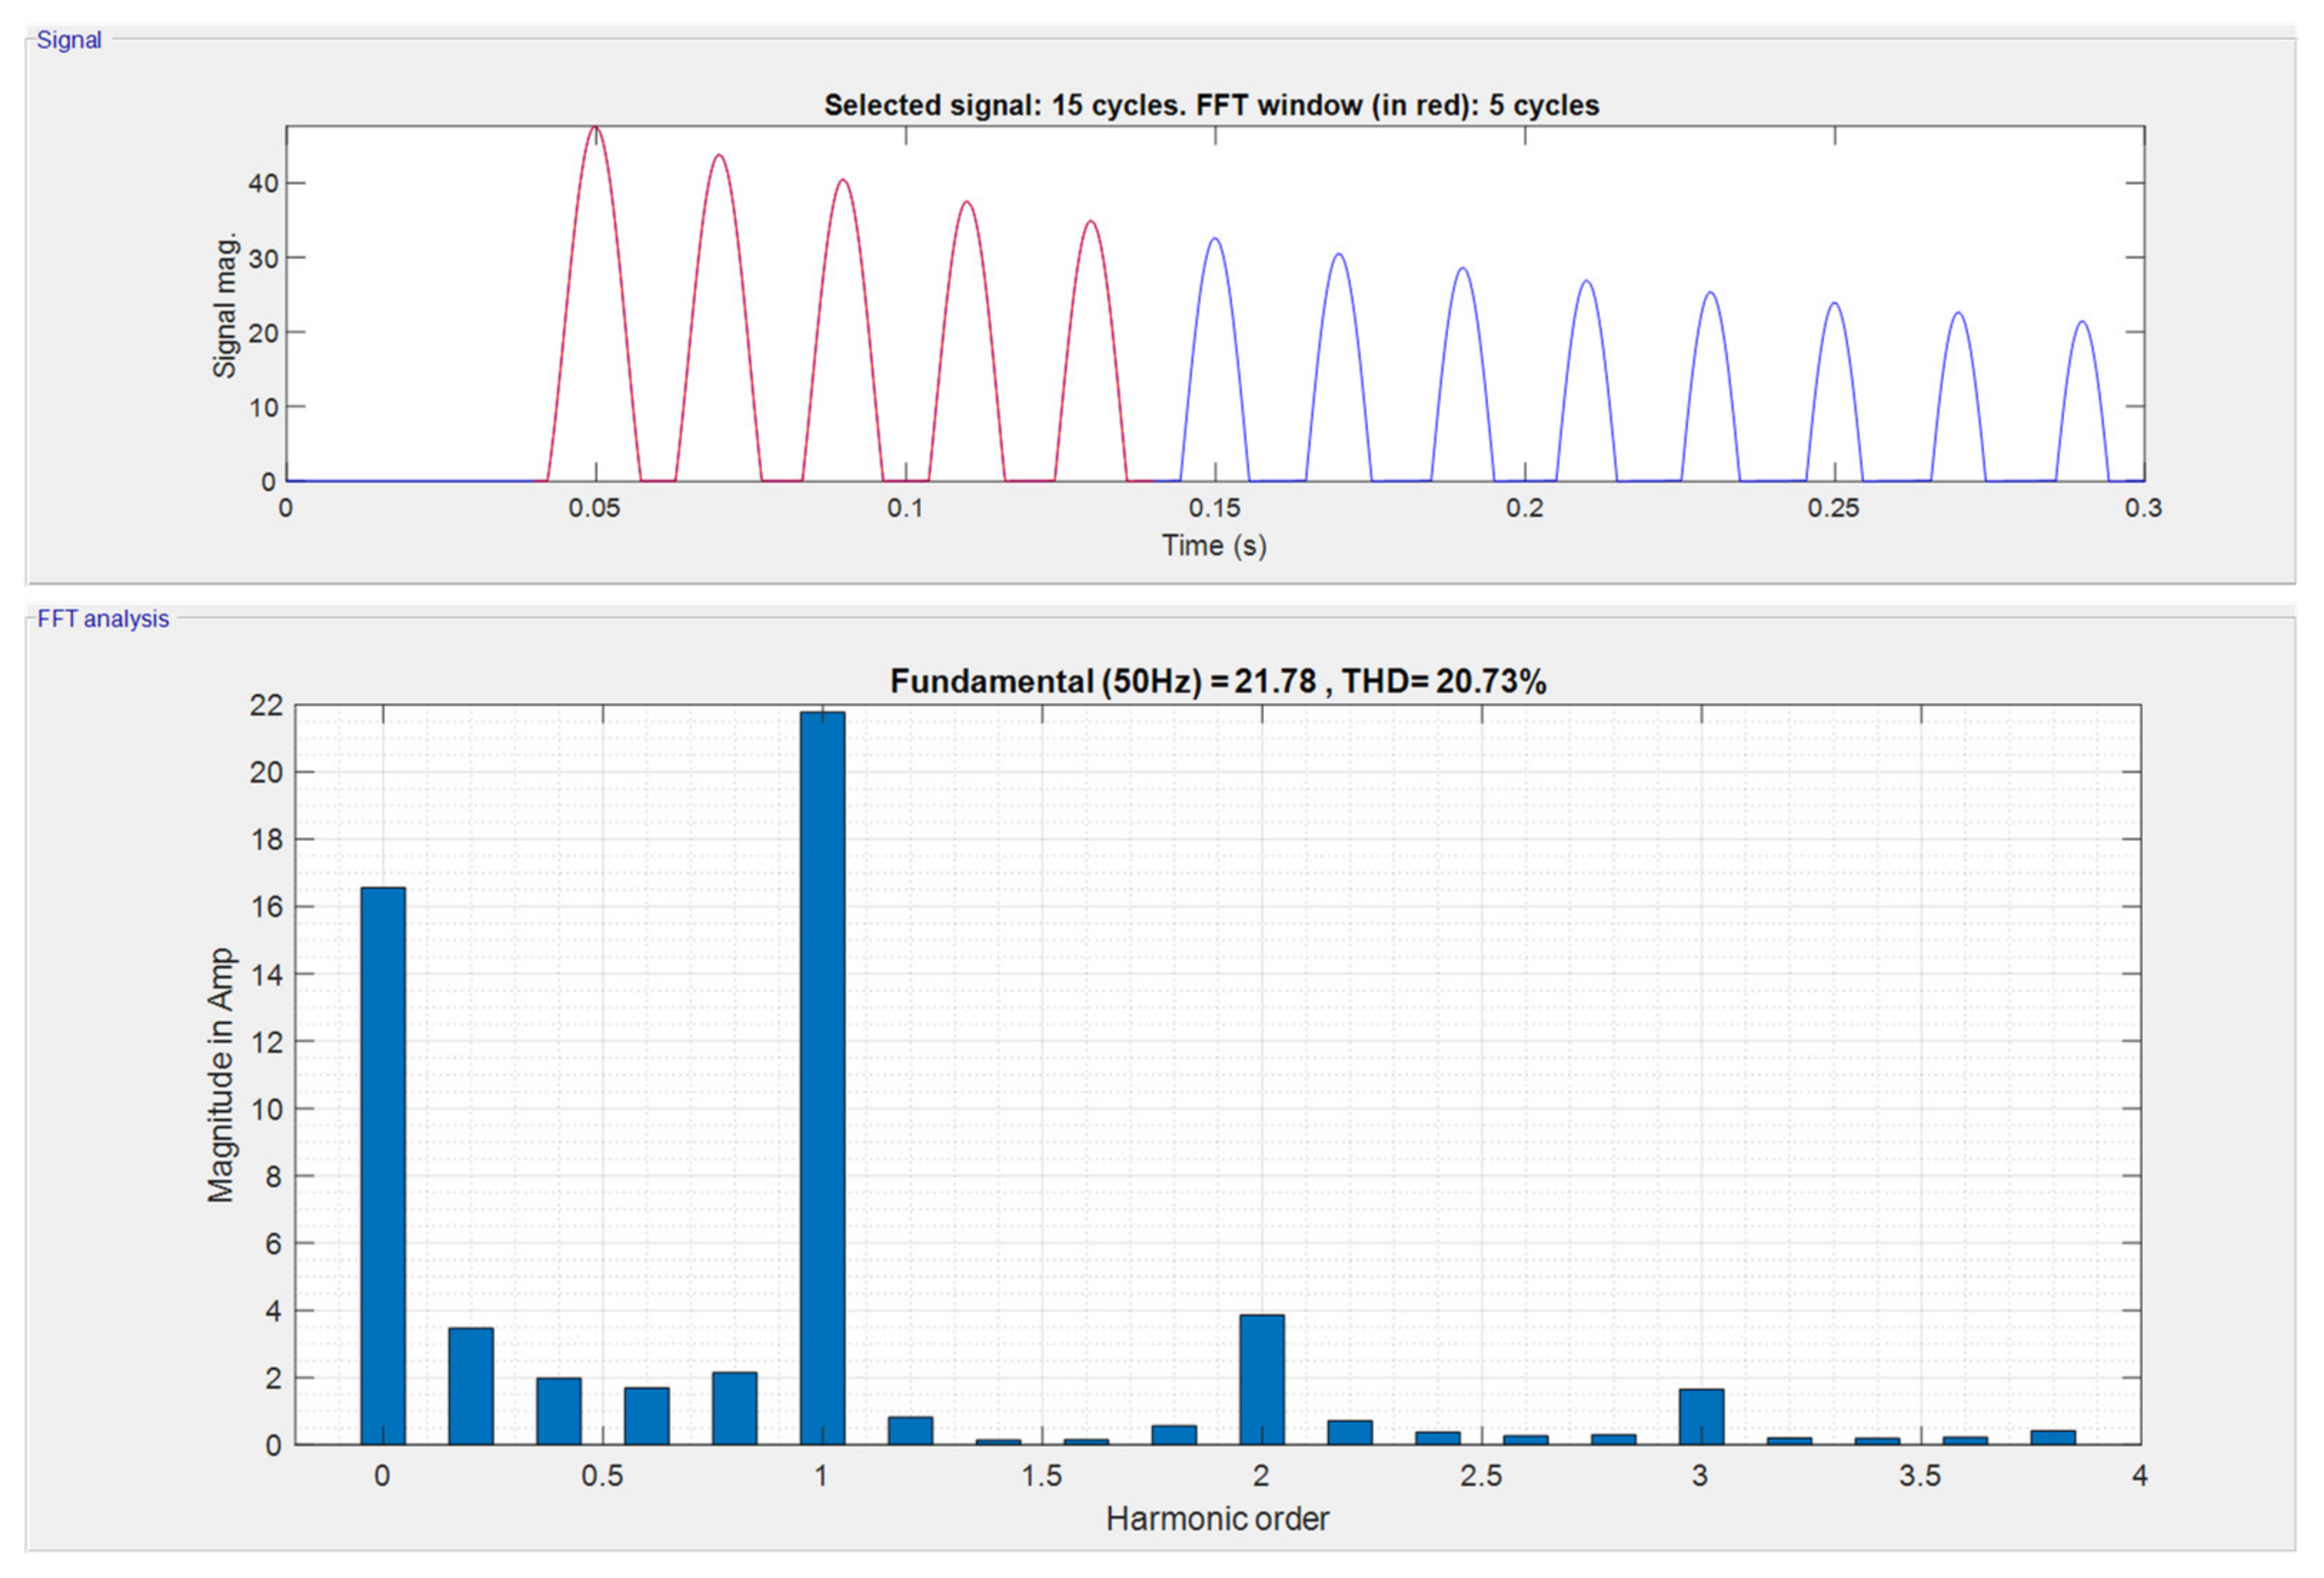This screenshot has width=2324, height=1578.
Task: Click the 'Harmonic order' axis label
Action: tap(1217, 1519)
